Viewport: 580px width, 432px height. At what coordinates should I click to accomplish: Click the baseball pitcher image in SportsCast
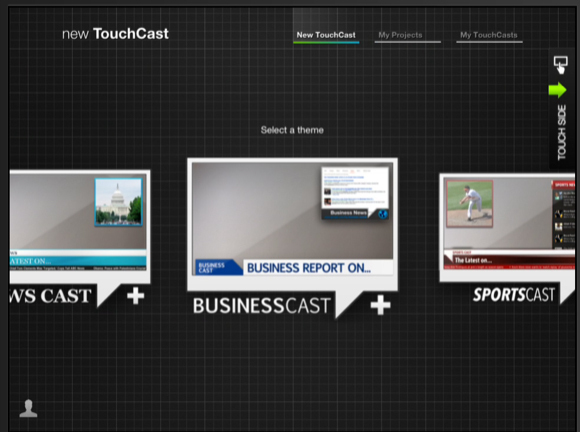click(469, 203)
